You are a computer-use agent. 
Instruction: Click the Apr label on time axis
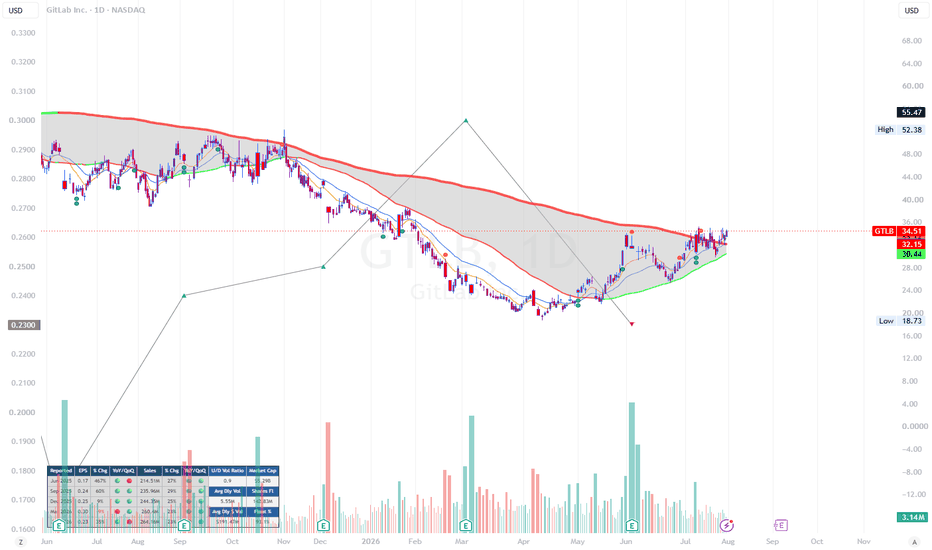point(523,542)
